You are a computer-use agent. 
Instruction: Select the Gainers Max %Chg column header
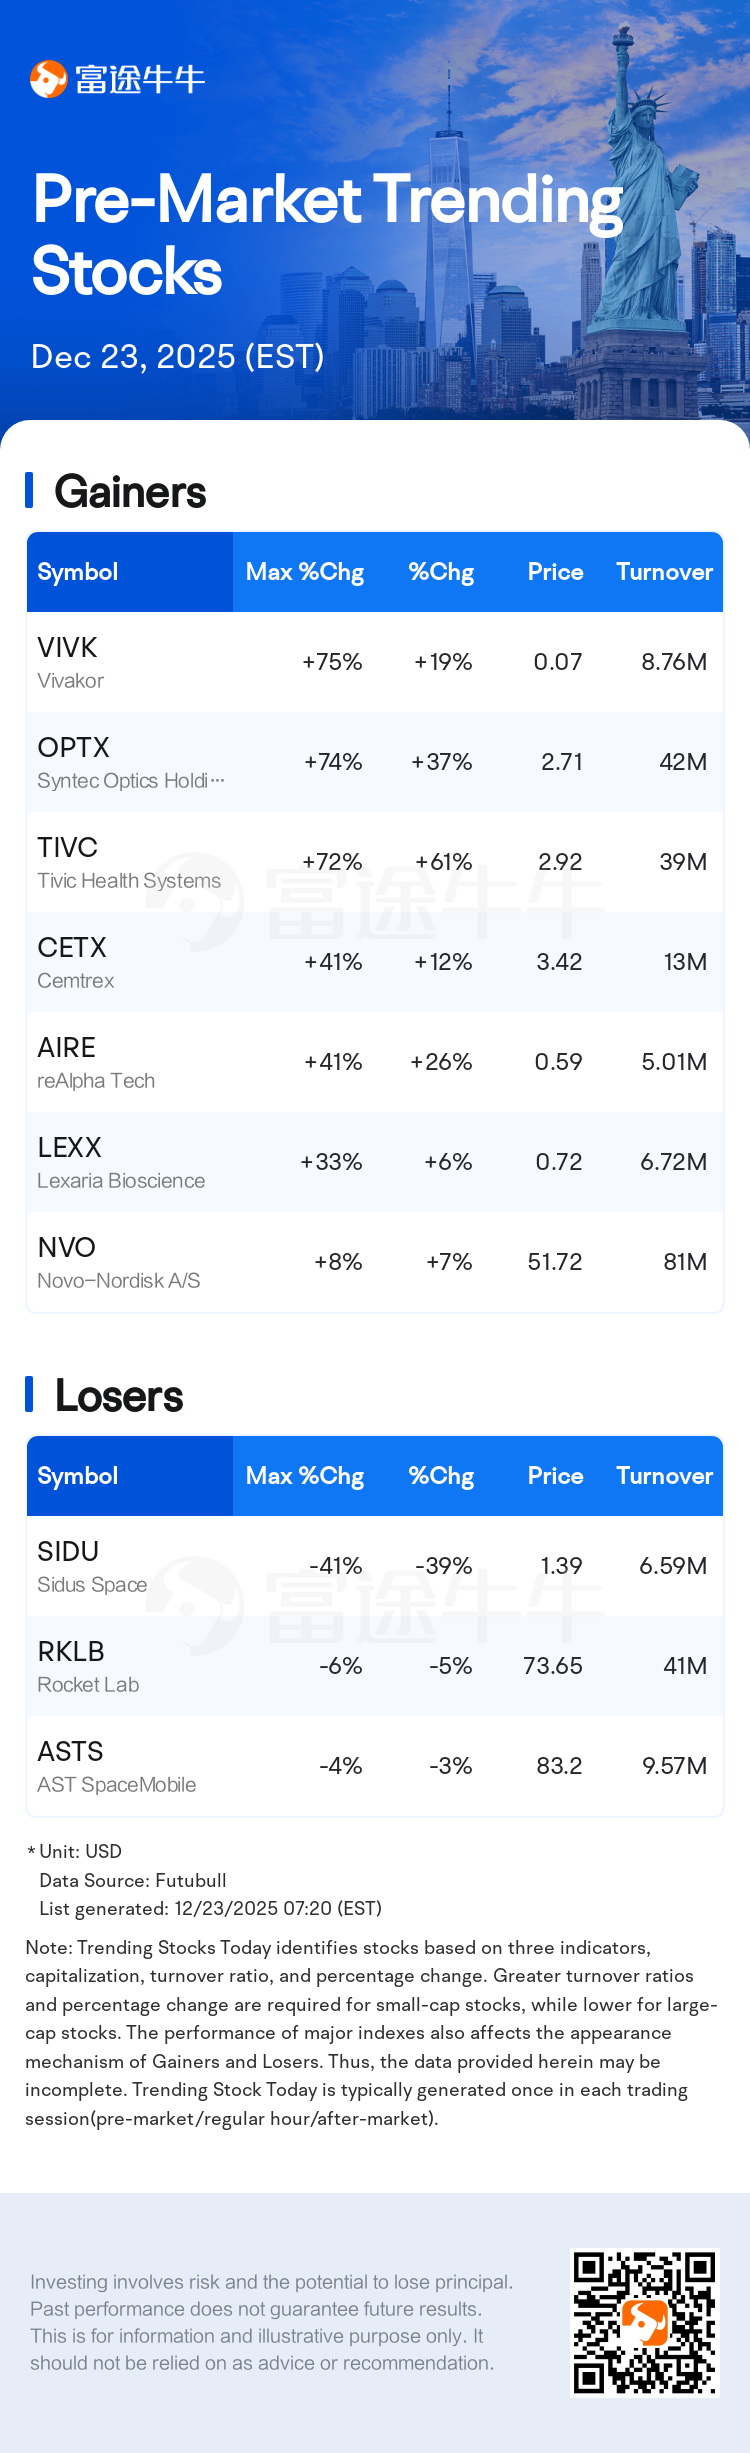click(x=304, y=572)
